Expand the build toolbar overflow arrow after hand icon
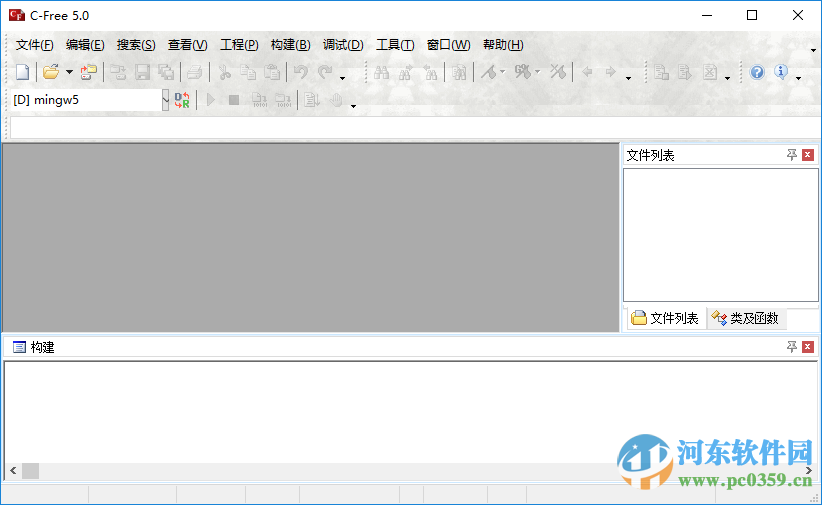The width and height of the screenshot is (822, 505). pos(353,106)
